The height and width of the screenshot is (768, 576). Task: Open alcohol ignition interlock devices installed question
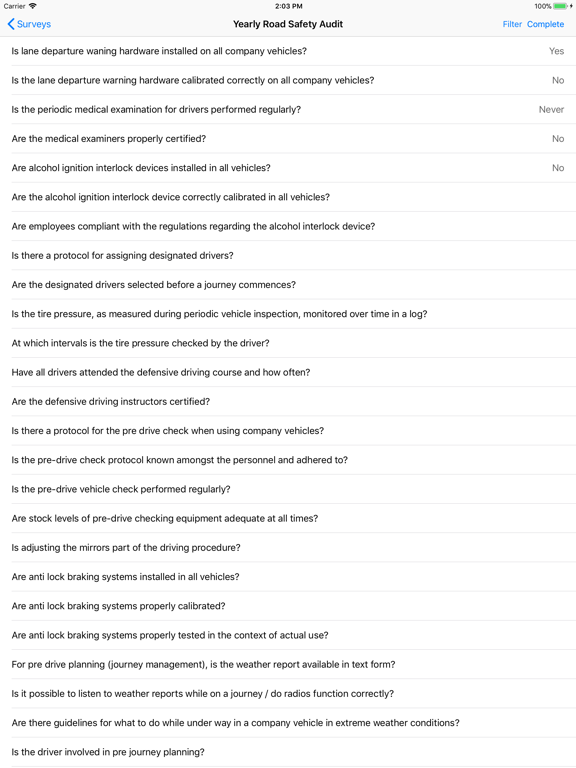tap(288, 168)
